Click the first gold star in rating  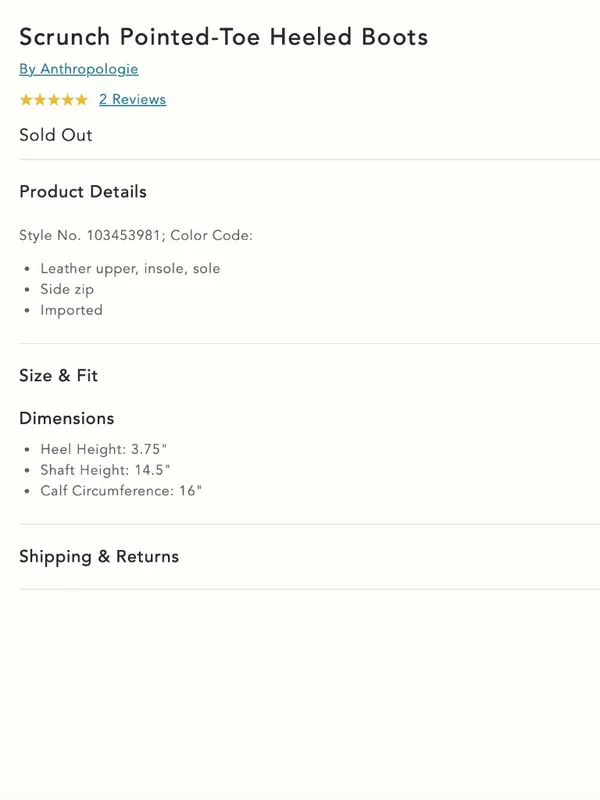pyautogui.click(x=26, y=99)
